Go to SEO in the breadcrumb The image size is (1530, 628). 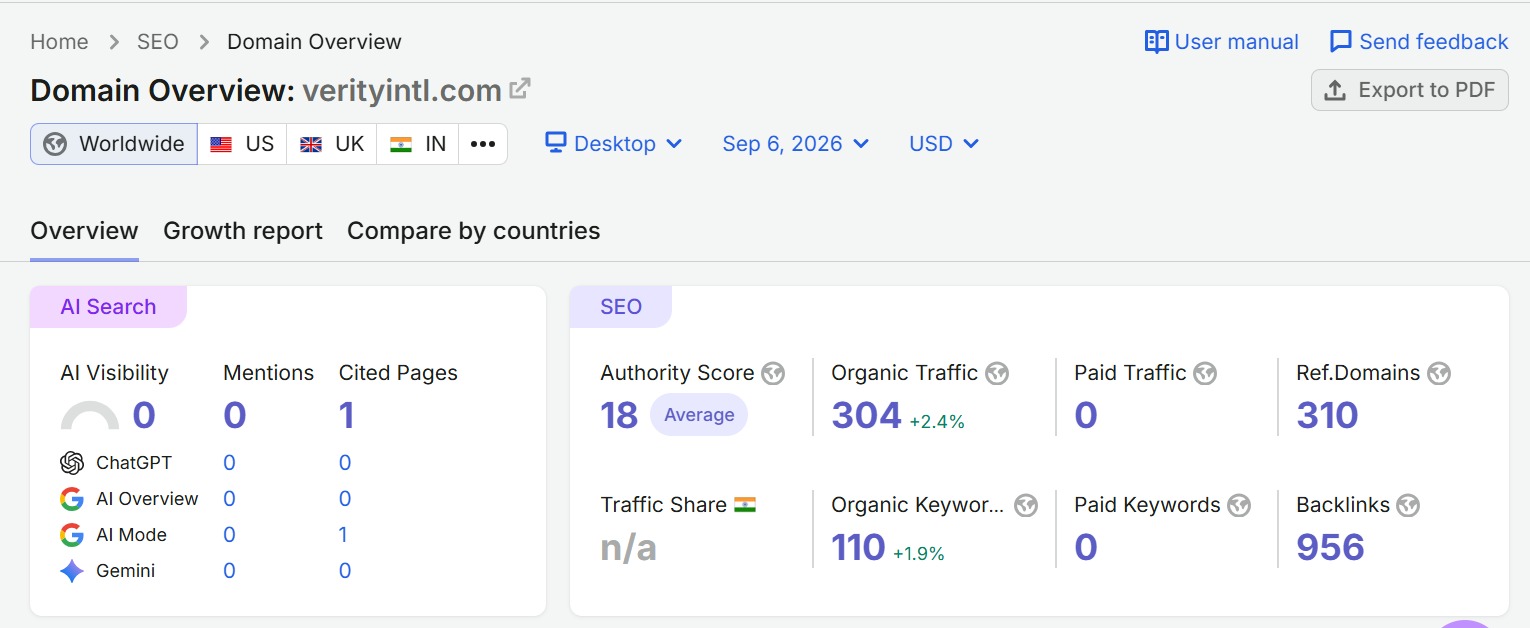coord(158,42)
